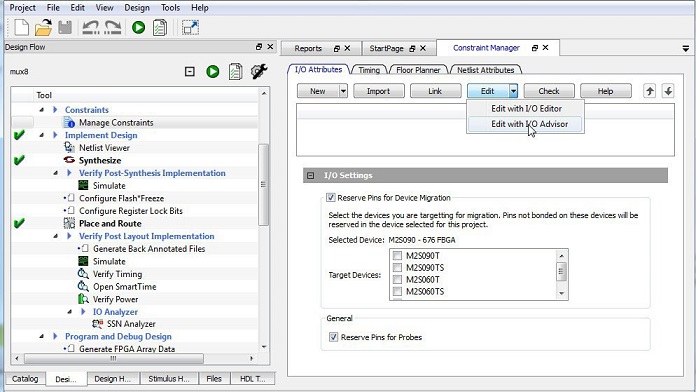Switch to the Floor Planner tab
This screenshot has height=392, width=696.
(418, 70)
